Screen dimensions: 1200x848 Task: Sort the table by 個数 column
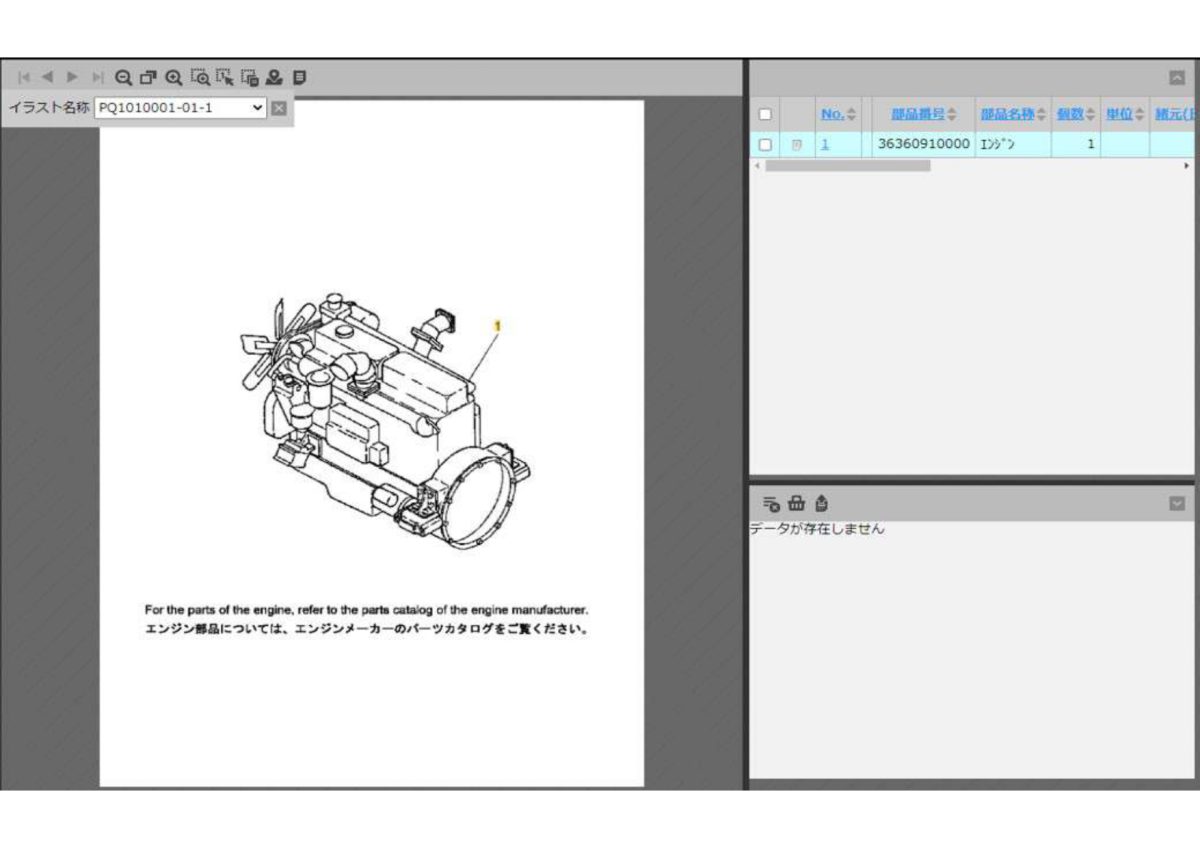(x=1076, y=115)
